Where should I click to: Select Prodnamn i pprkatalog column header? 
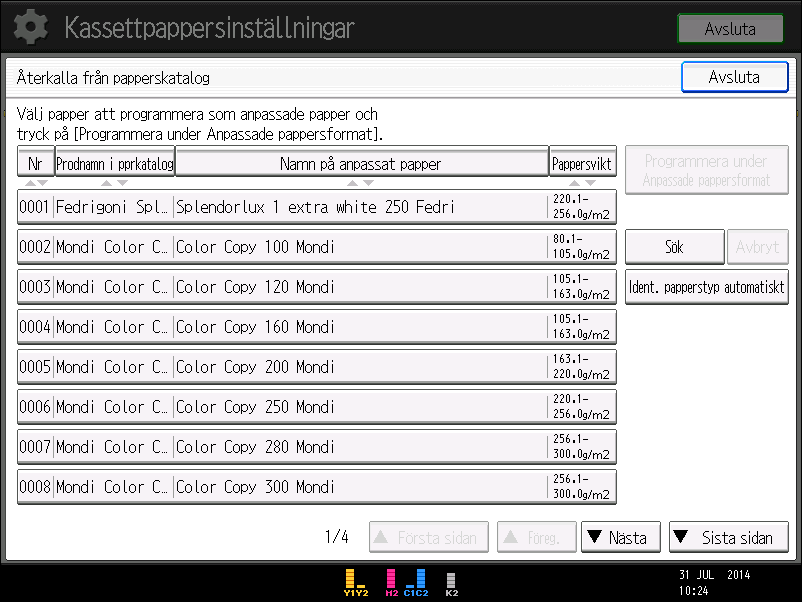pos(115,163)
